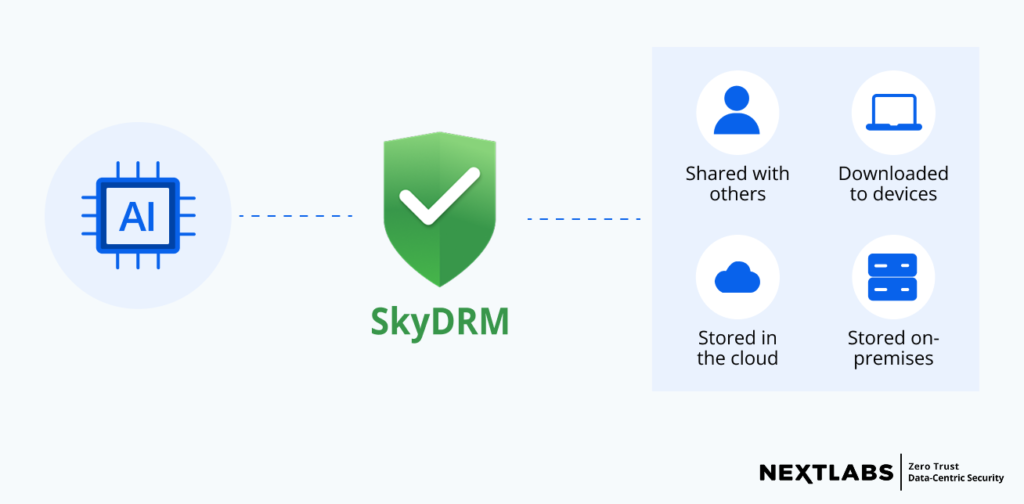Click the 'Shared with others' caption
1024x504 pixels.
[x=737, y=183]
